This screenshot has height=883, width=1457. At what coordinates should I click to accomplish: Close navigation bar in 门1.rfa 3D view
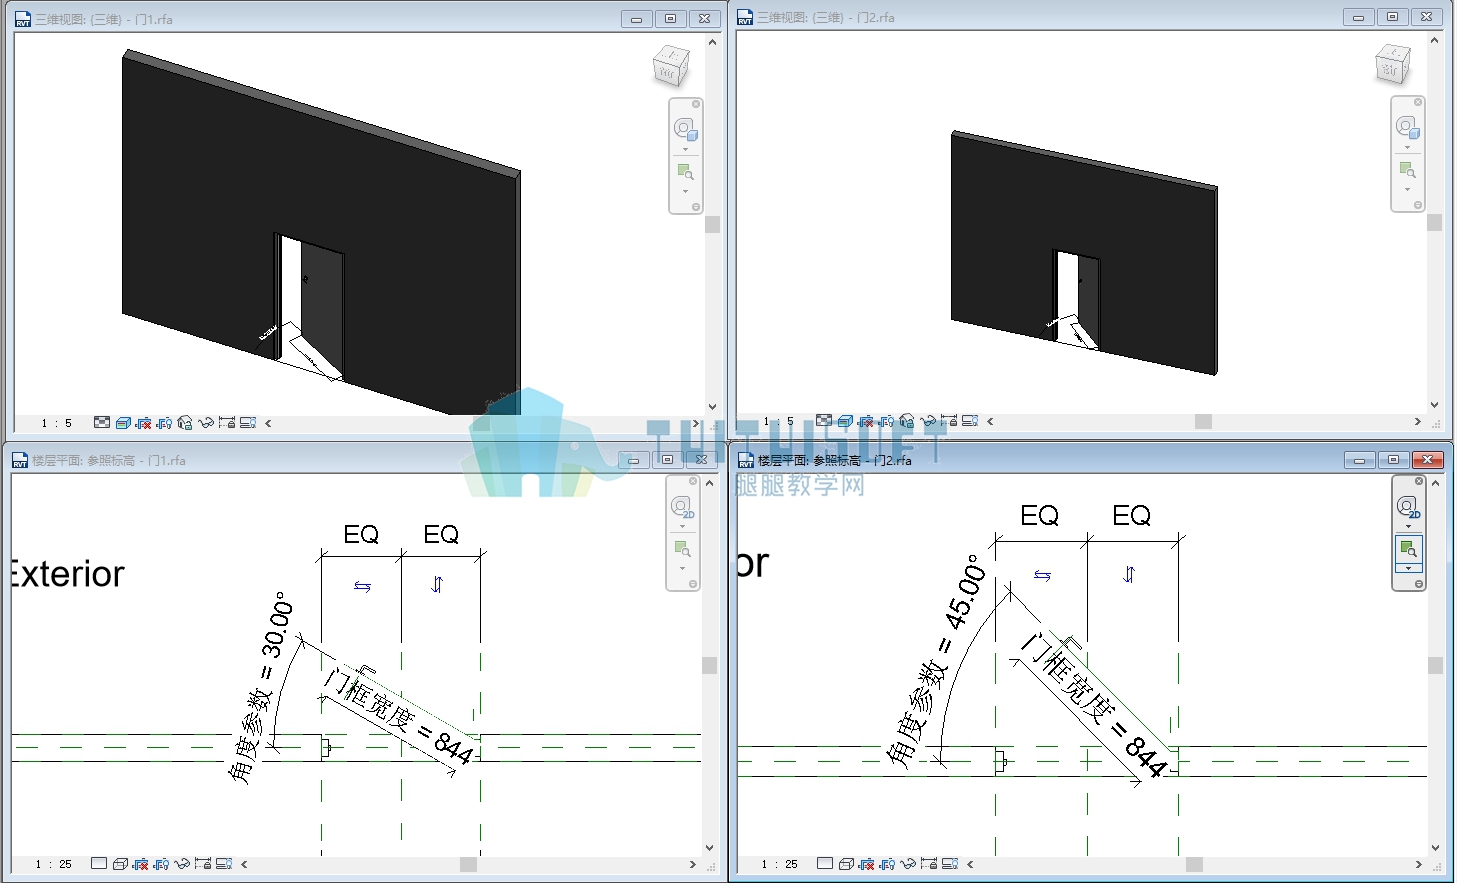(x=696, y=104)
